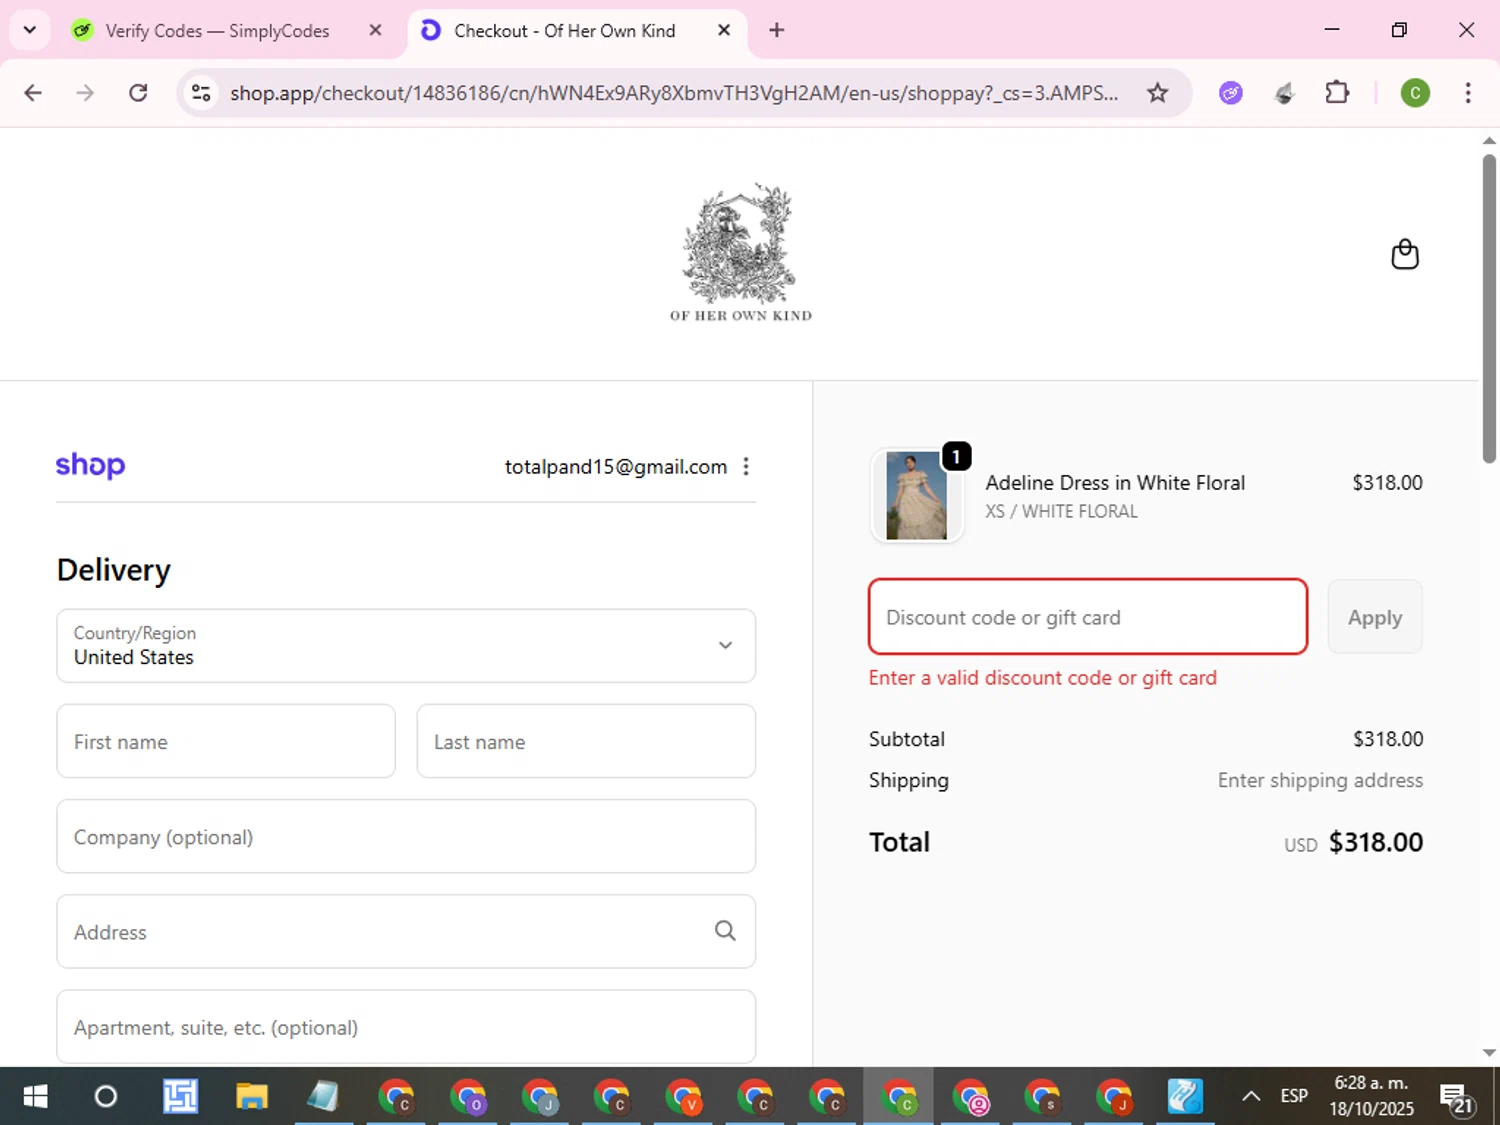
Task: Click the totalpand15@gmail.com email text
Action: point(616,467)
